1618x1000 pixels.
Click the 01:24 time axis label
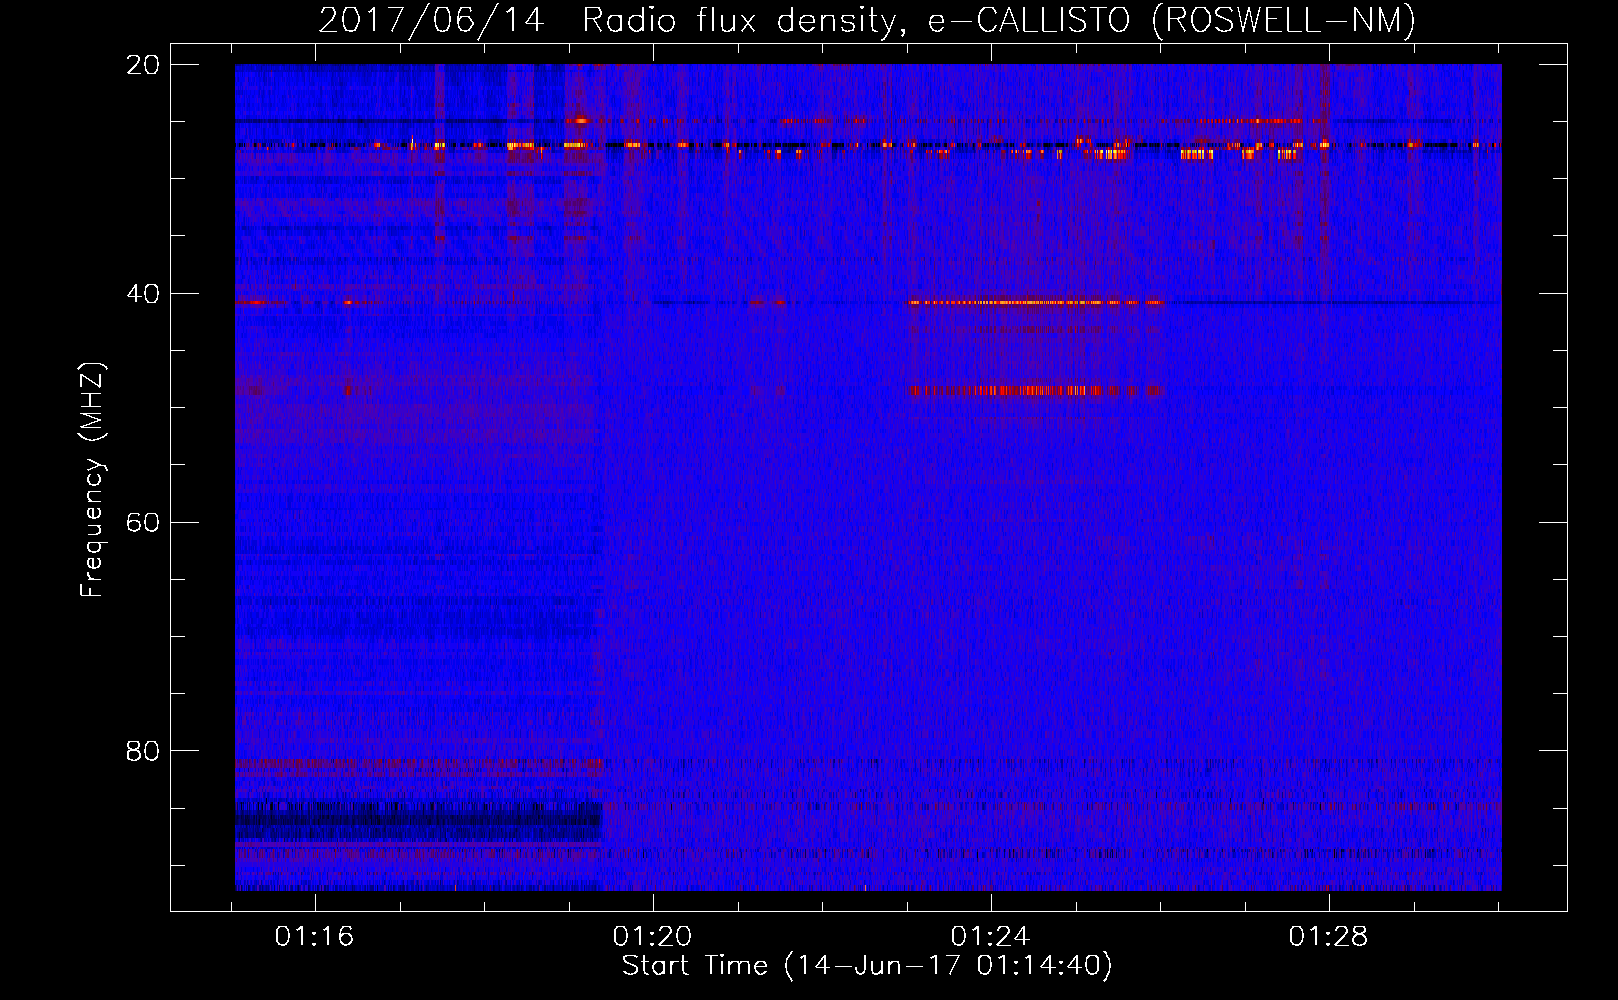coord(990,937)
